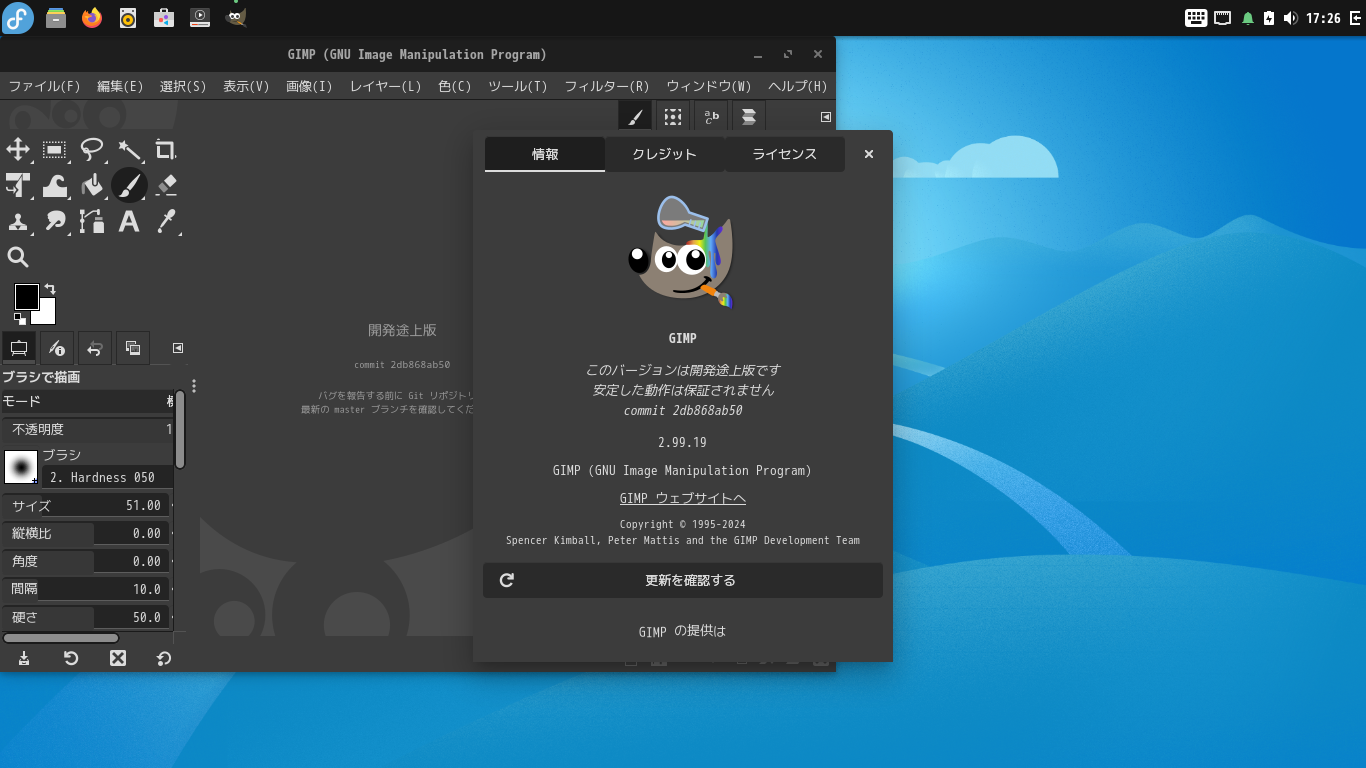Viewport: 1366px width, 768px height.
Task: Open the Device Status tab
Action: click(57, 348)
